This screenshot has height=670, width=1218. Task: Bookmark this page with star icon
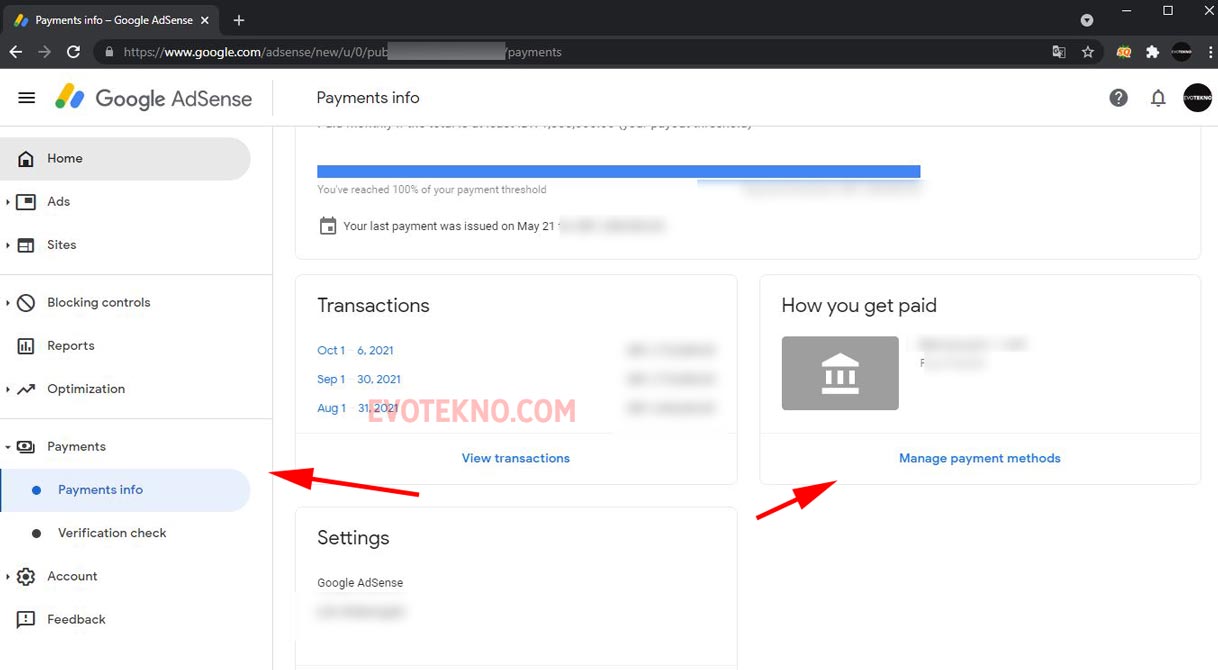coord(1088,52)
